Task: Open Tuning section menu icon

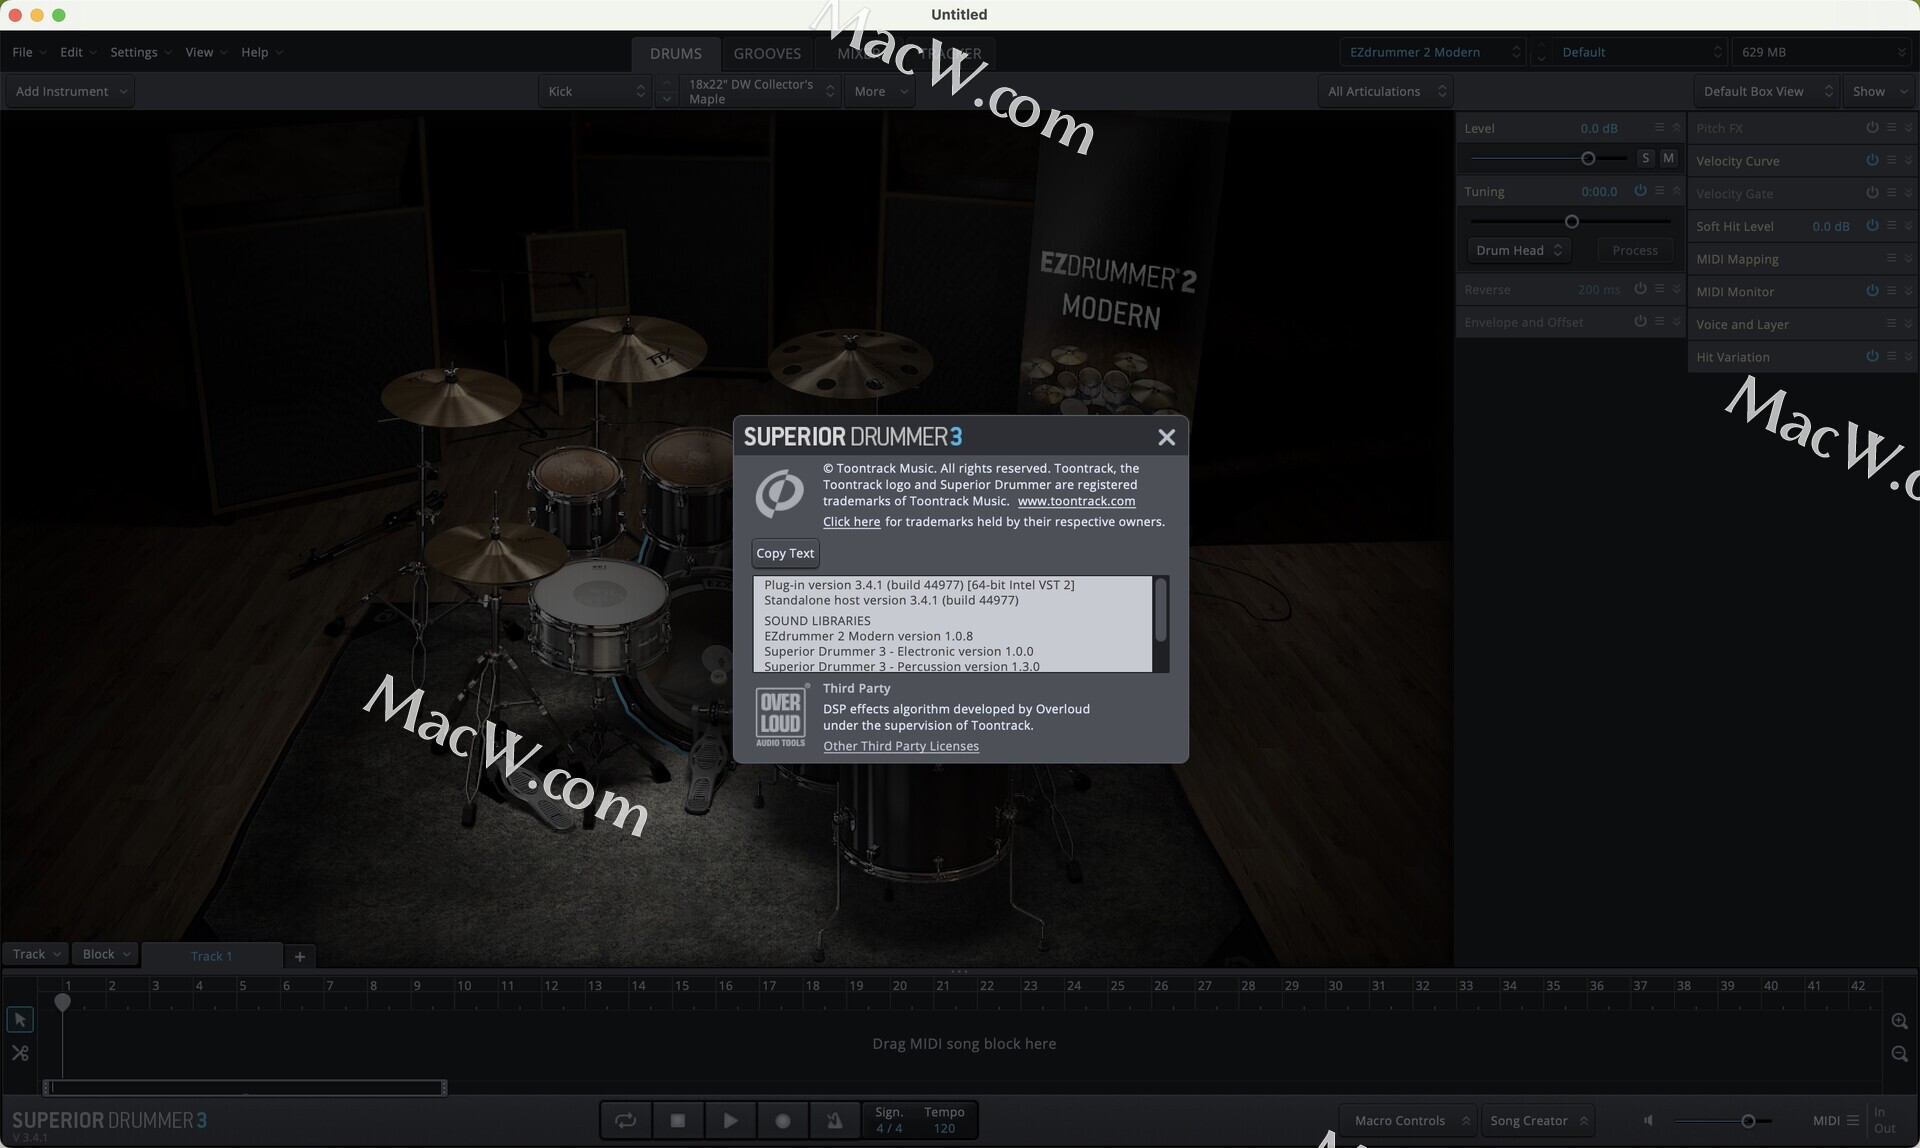Action: coord(1659,190)
